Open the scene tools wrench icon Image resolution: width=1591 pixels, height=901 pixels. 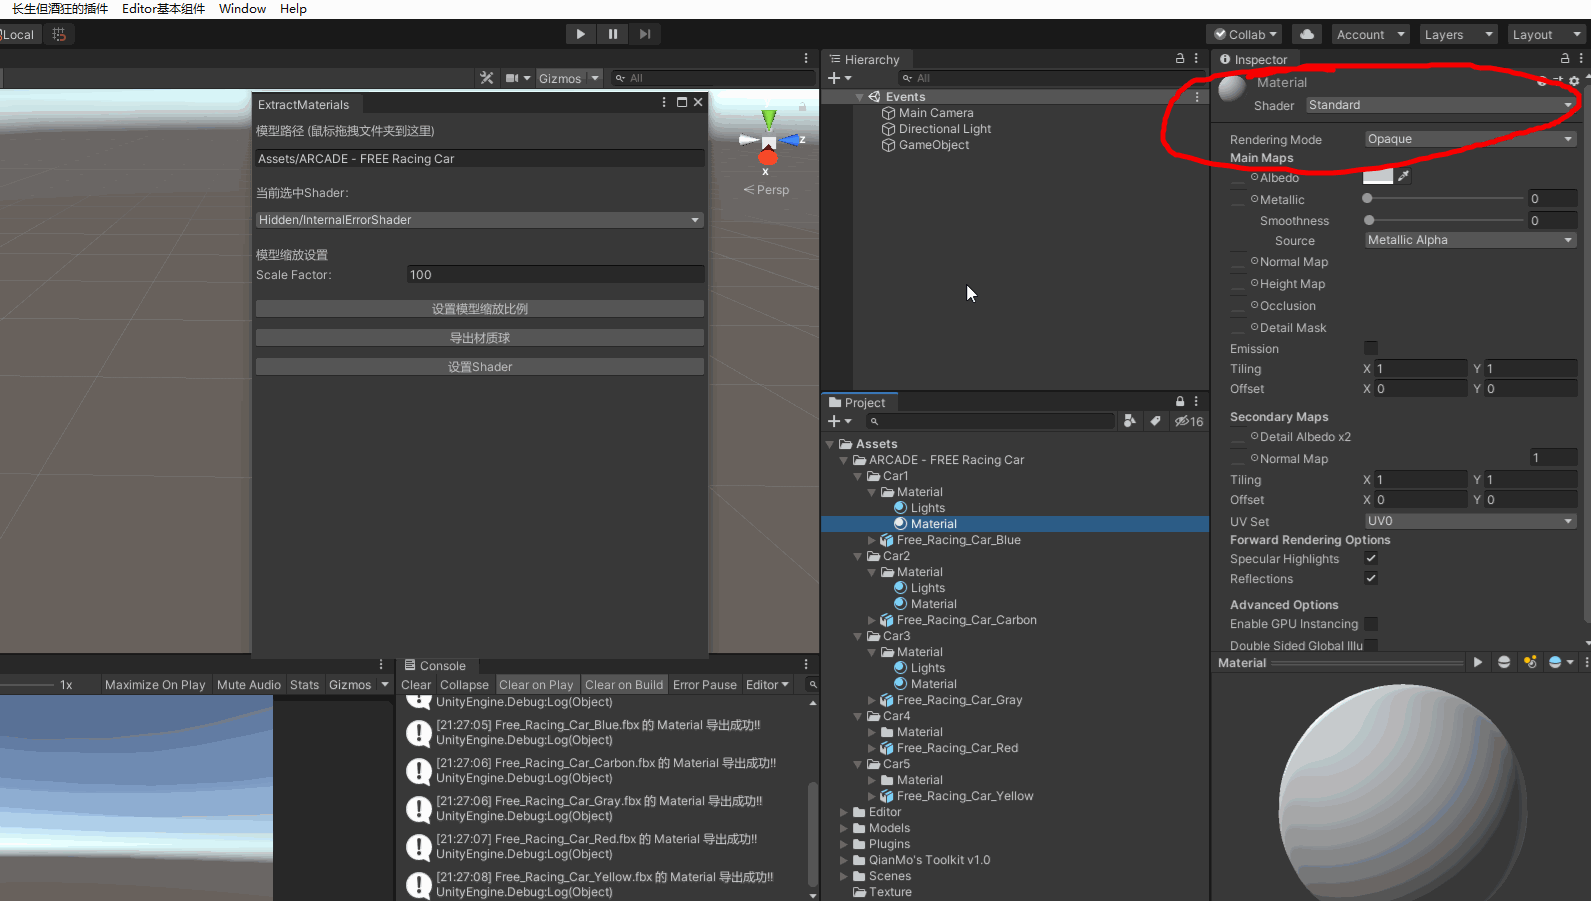[487, 78]
